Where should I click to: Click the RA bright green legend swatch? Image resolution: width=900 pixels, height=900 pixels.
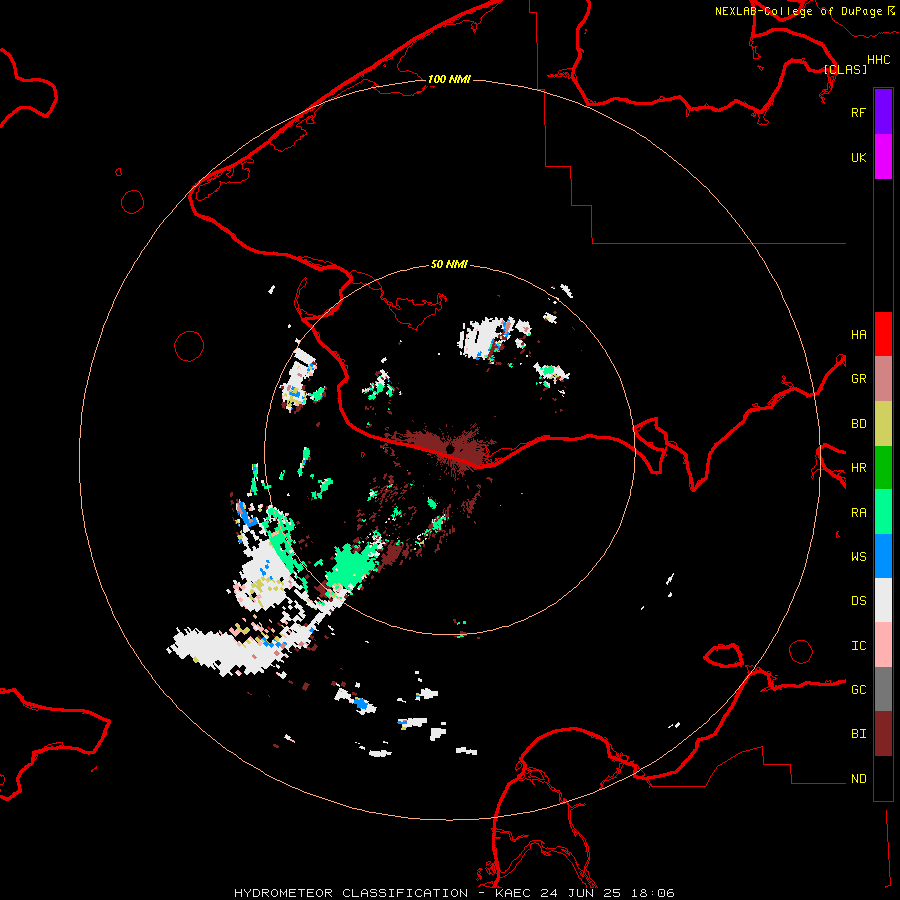[883, 512]
